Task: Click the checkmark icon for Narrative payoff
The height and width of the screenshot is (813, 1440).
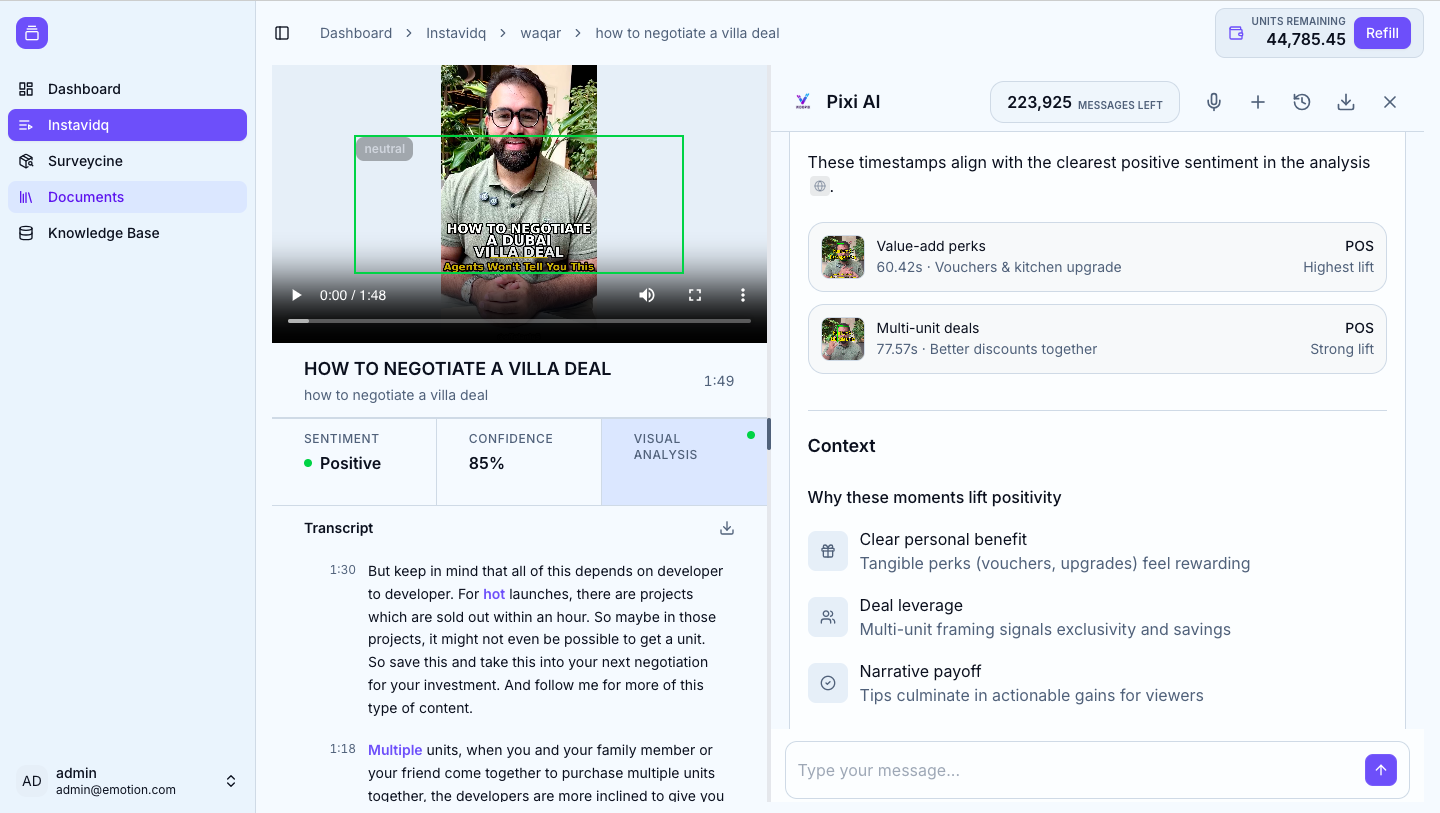Action: (828, 683)
